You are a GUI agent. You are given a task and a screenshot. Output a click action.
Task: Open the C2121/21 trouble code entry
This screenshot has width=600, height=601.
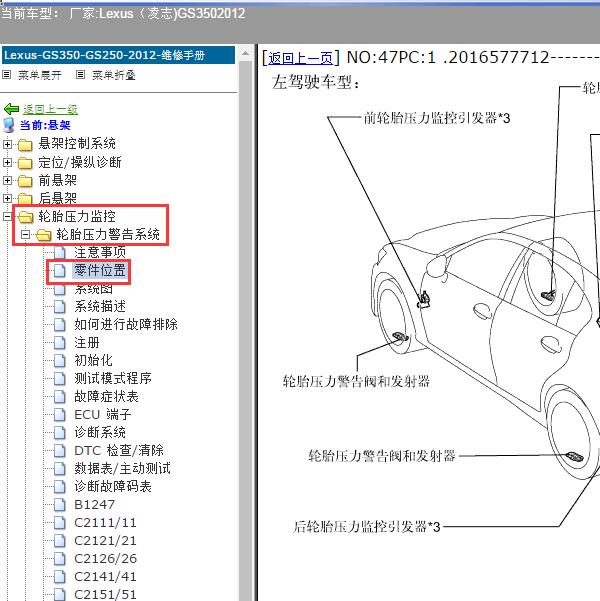pos(105,541)
